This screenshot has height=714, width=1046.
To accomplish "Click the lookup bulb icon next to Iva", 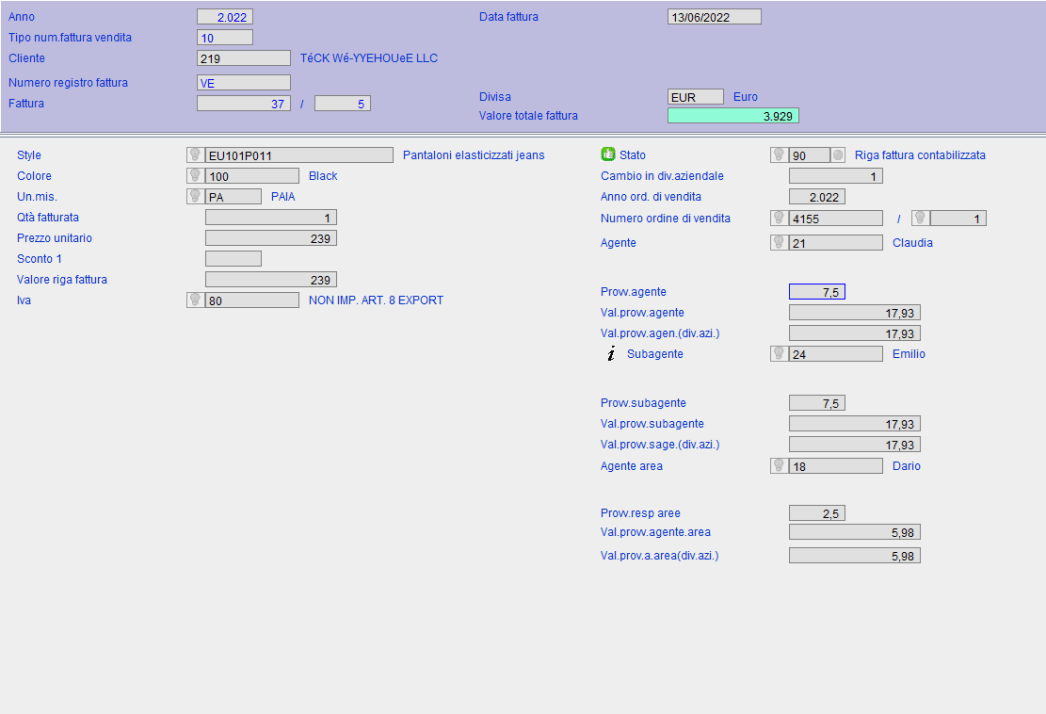I will [195, 300].
